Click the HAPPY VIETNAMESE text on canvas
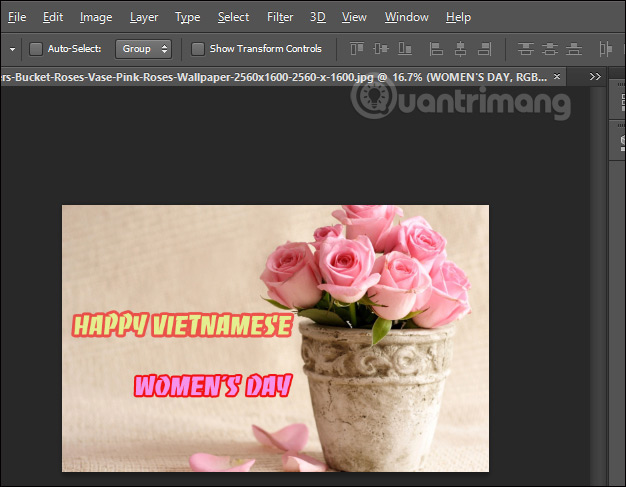Viewport: 626px width, 487px height. click(x=182, y=325)
